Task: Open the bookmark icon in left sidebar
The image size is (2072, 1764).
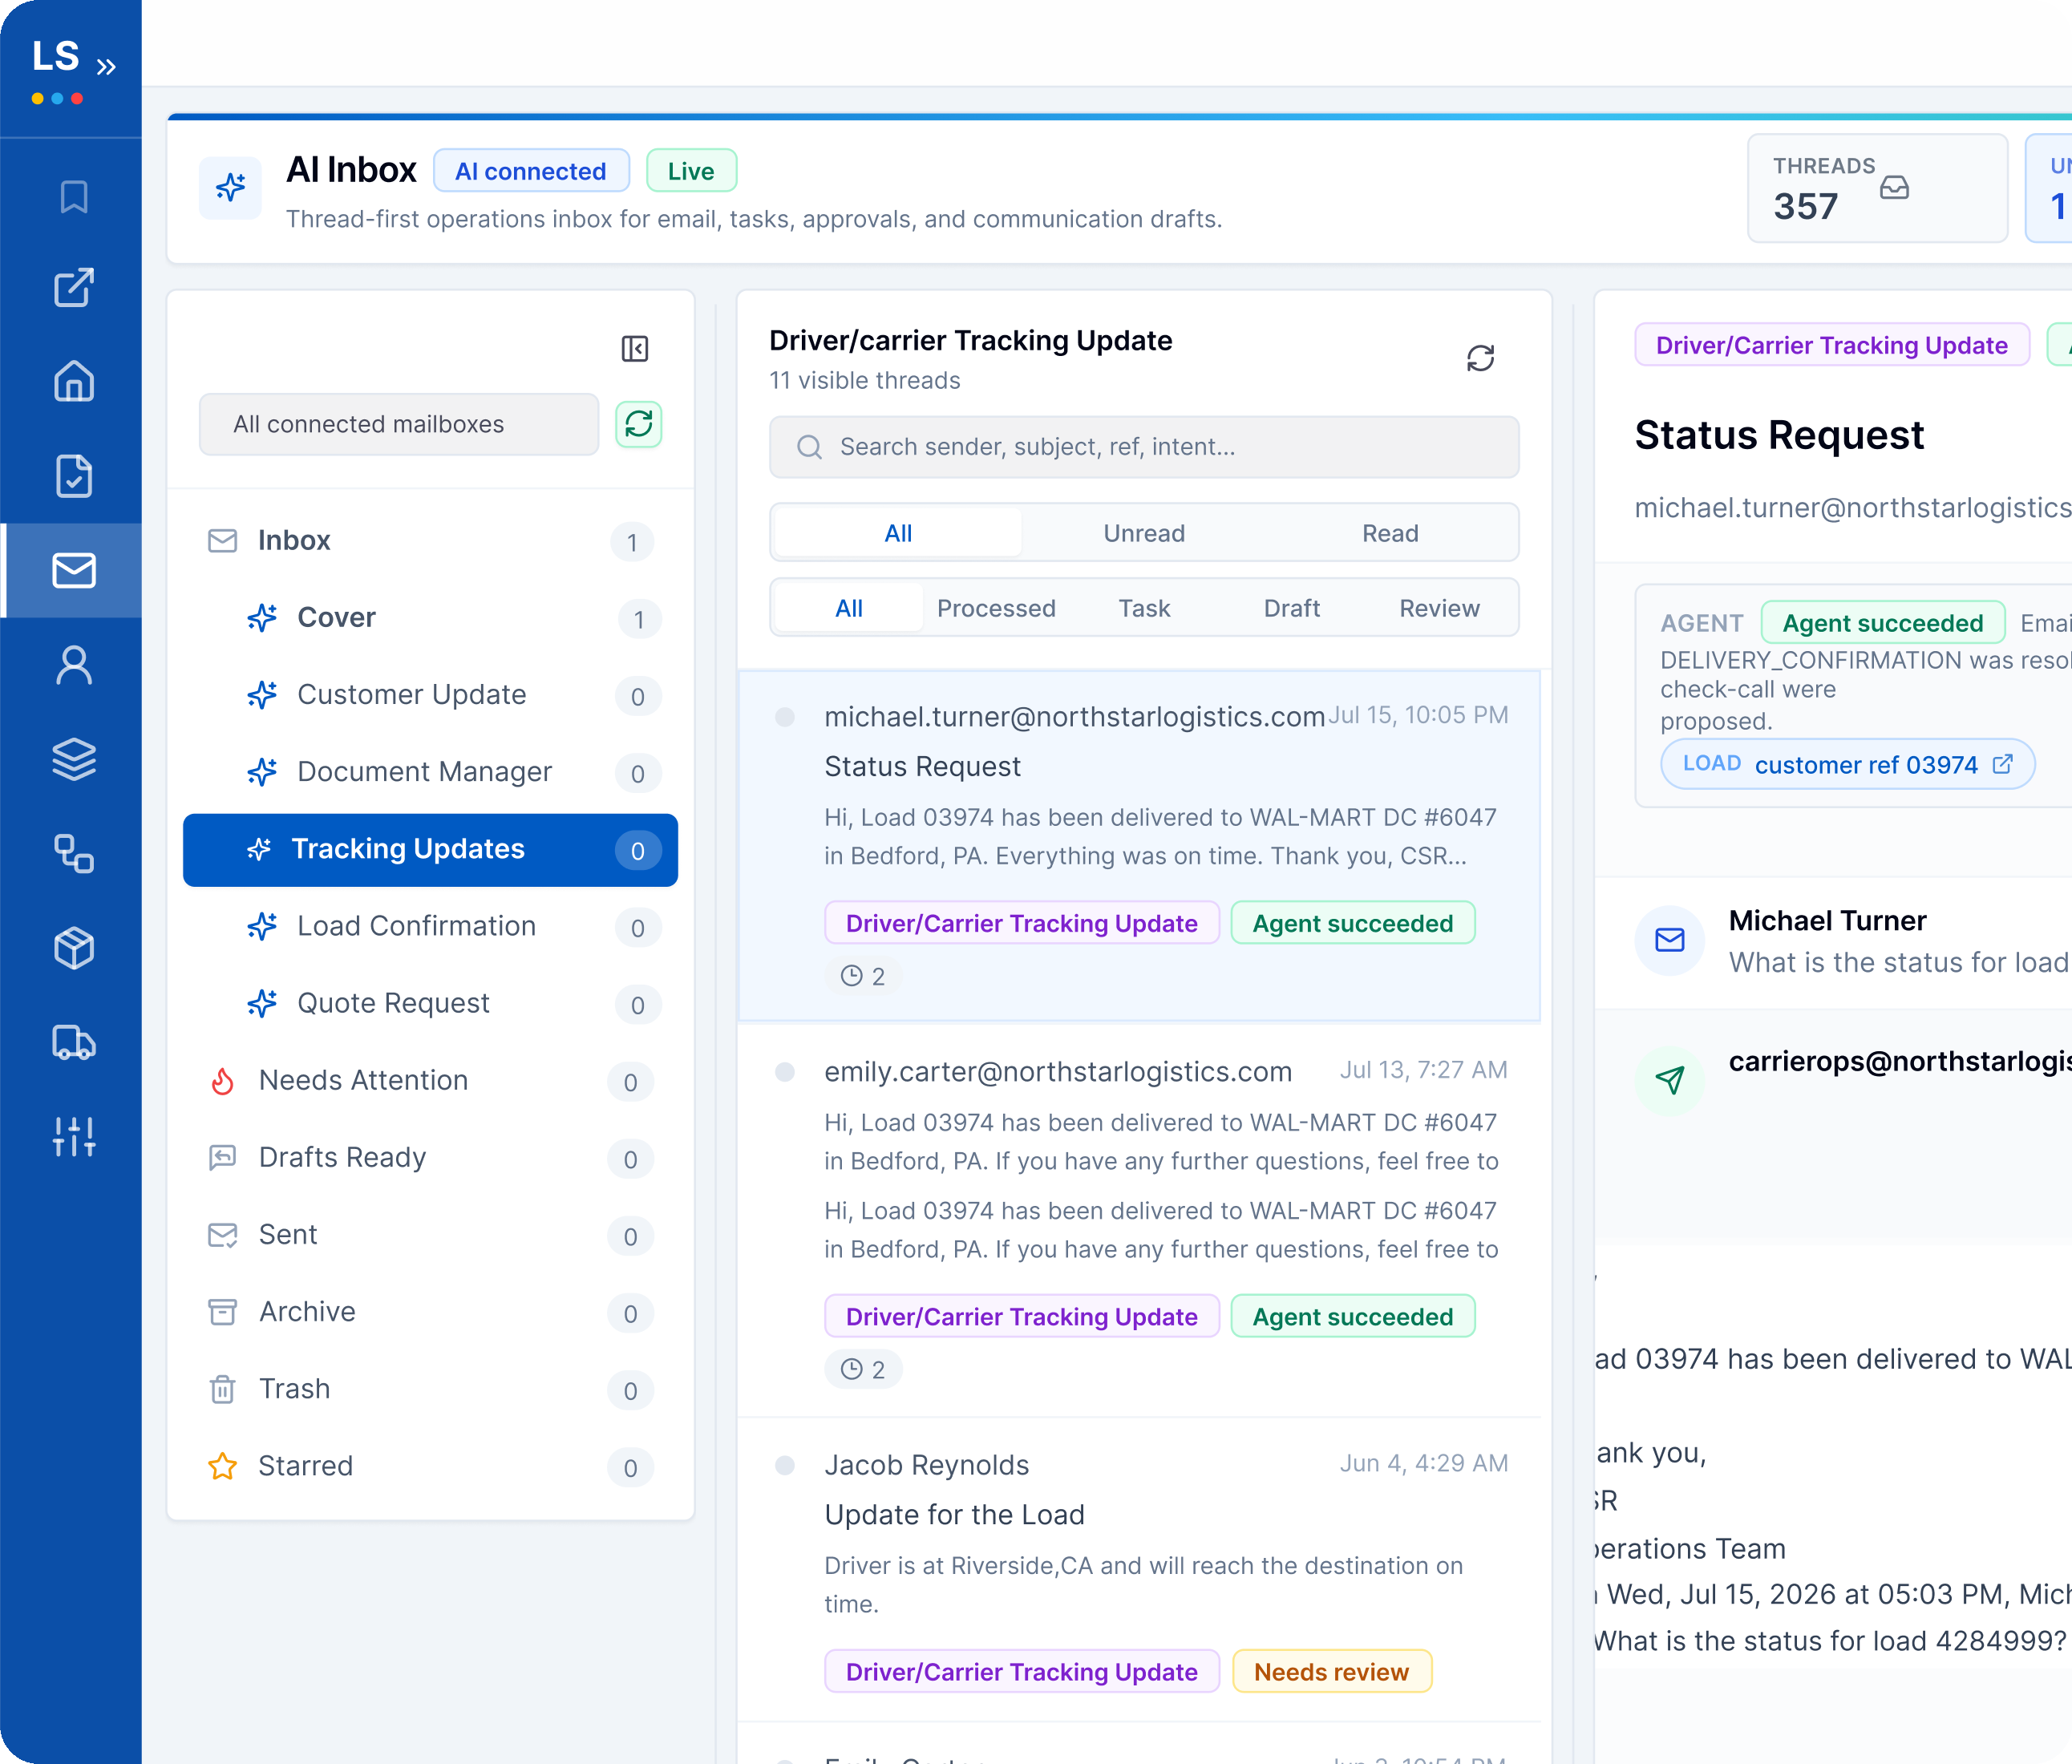Action: 74,197
